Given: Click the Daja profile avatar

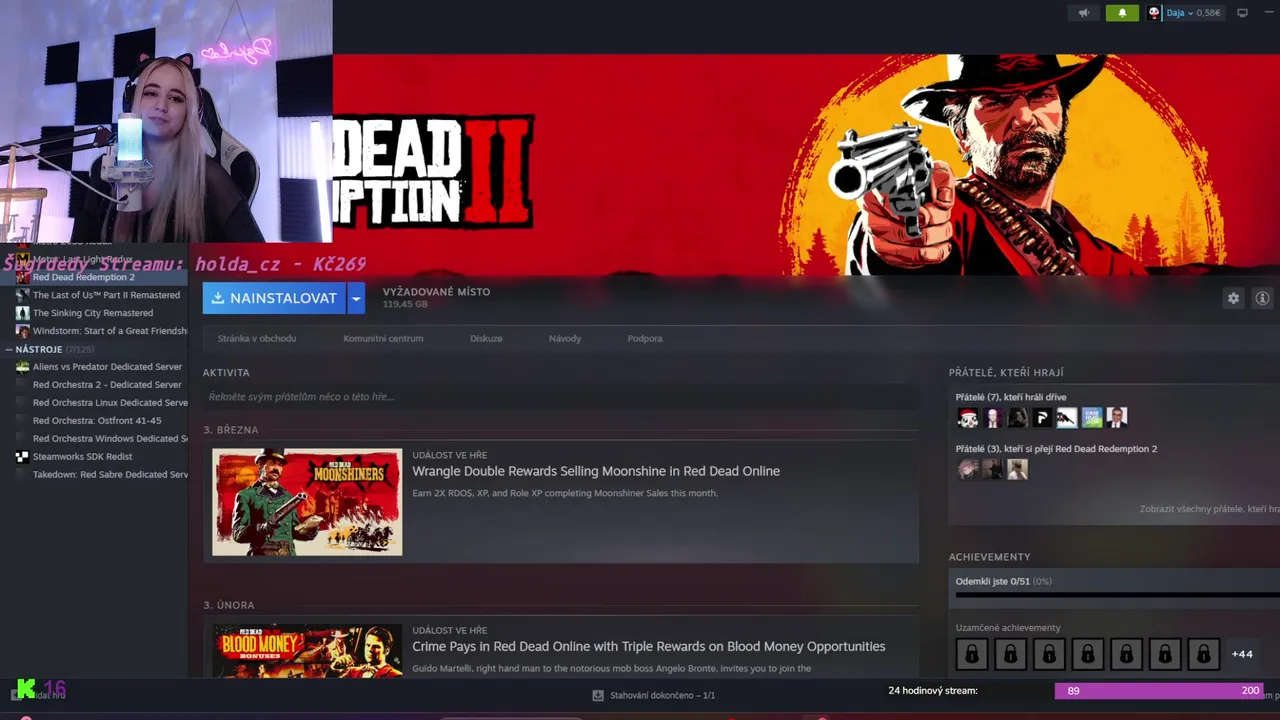Looking at the screenshot, I should pyautogui.click(x=1154, y=13).
